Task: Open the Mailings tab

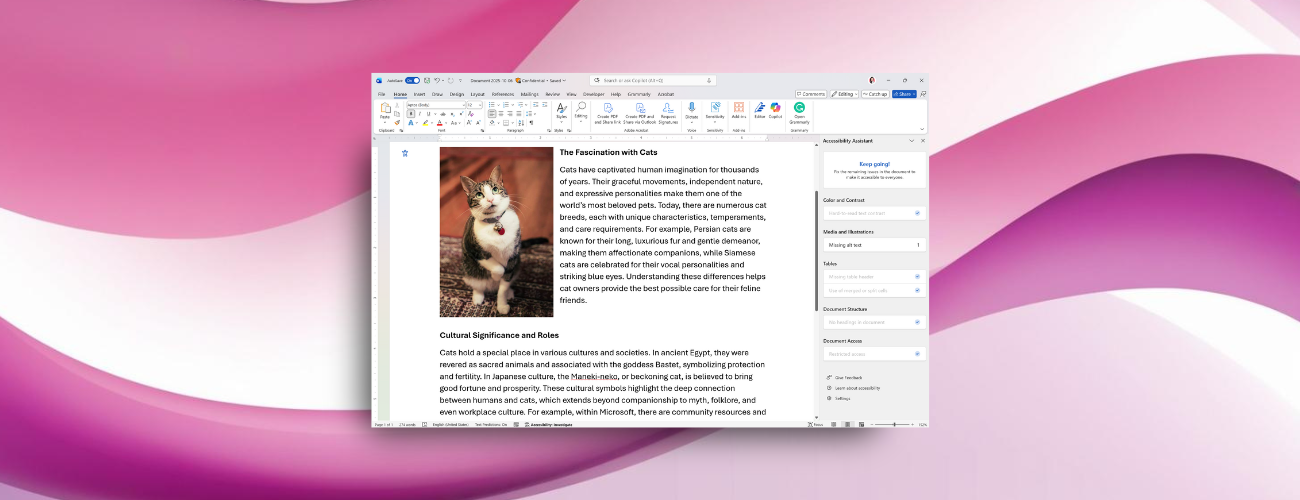Action: [530, 94]
